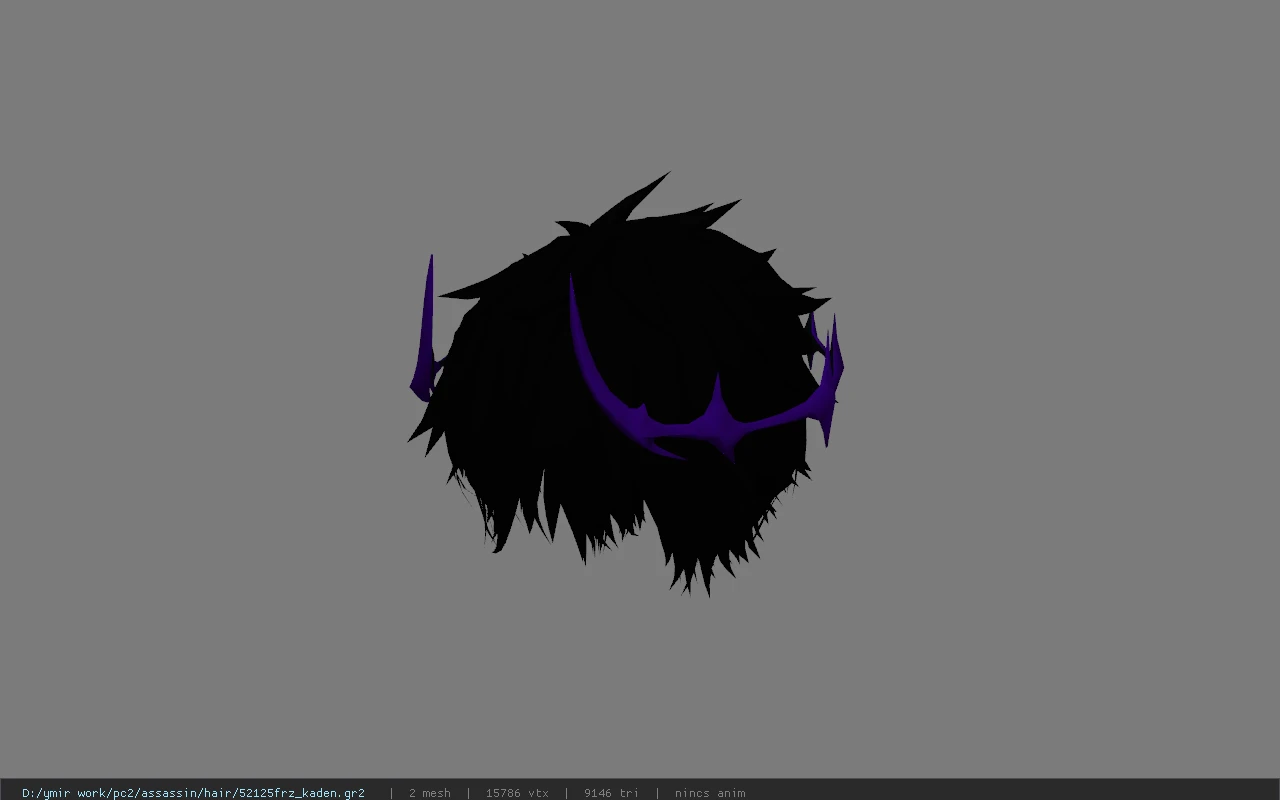Click the "9146 tri" triangle count
The width and height of the screenshot is (1280, 800).
[x=611, y=793]
